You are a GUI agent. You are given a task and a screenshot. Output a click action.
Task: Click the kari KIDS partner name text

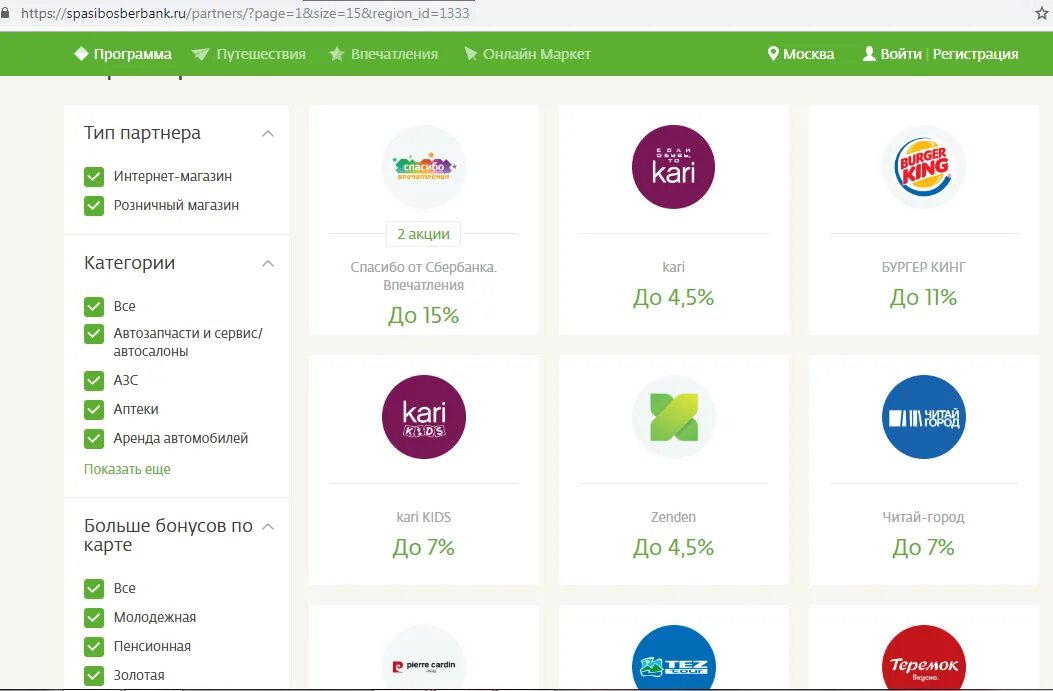(424, 517)
